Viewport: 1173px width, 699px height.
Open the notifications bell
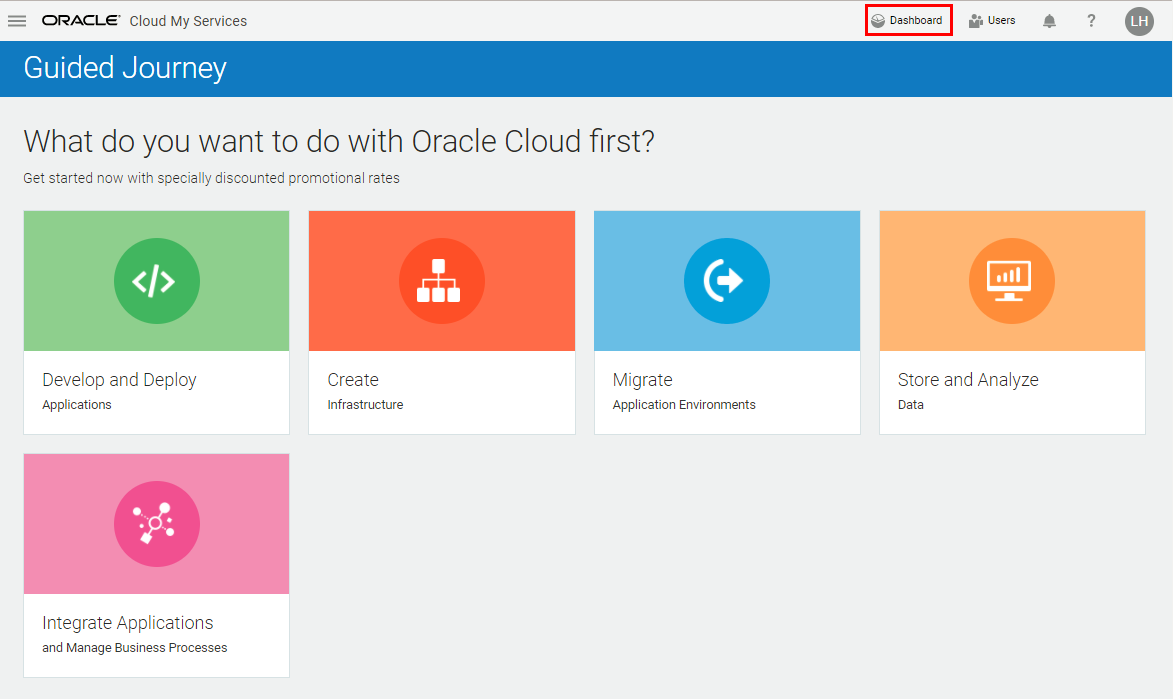click(1049, 20)
